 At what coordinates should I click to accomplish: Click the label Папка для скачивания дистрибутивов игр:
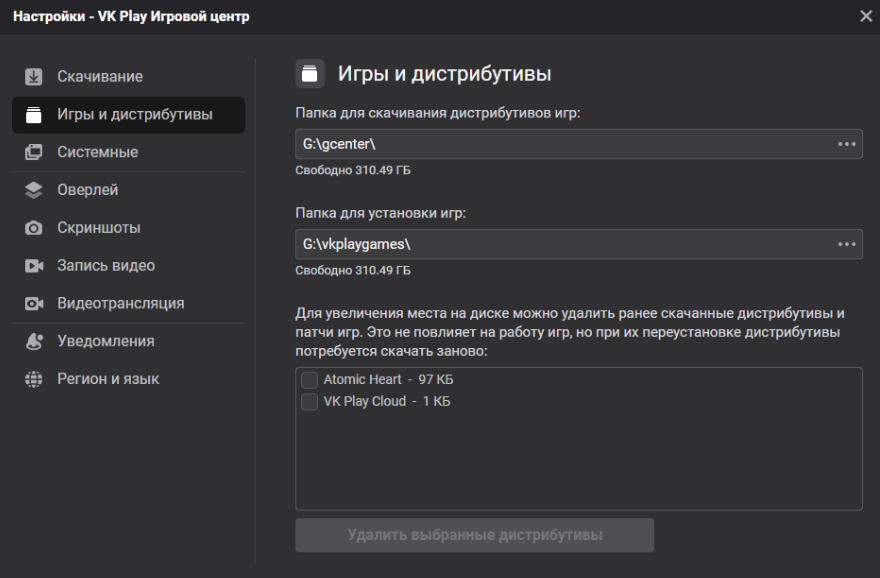click(438, 113)
